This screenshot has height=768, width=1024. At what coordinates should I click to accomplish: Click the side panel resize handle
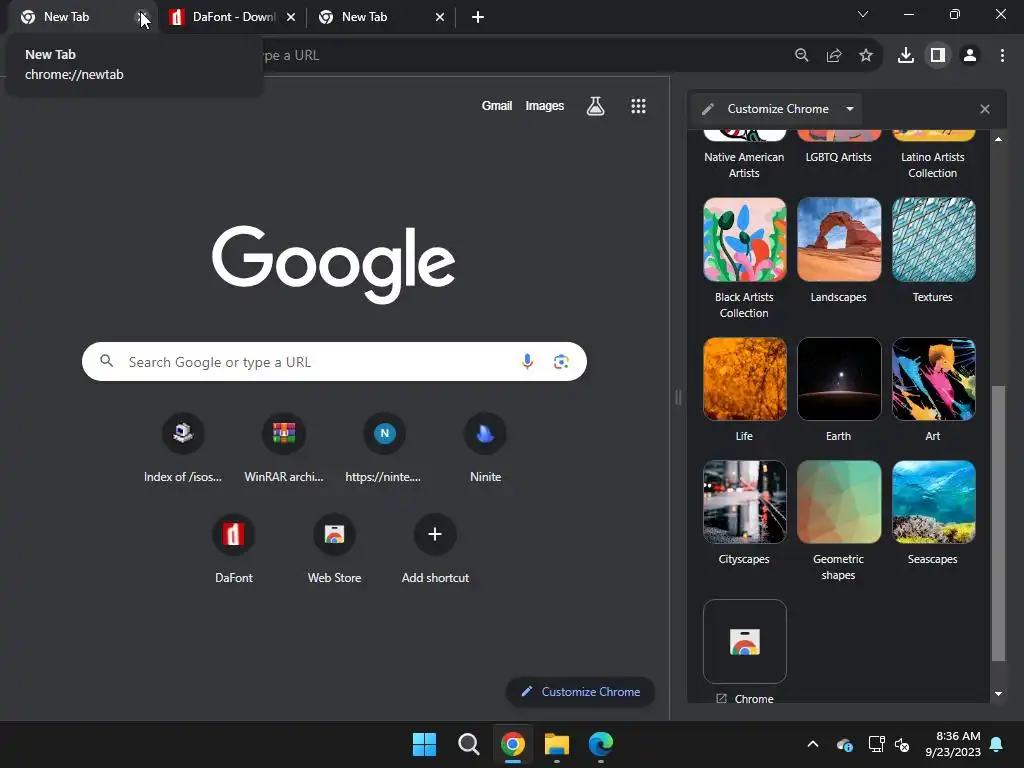tap(678, 397)
